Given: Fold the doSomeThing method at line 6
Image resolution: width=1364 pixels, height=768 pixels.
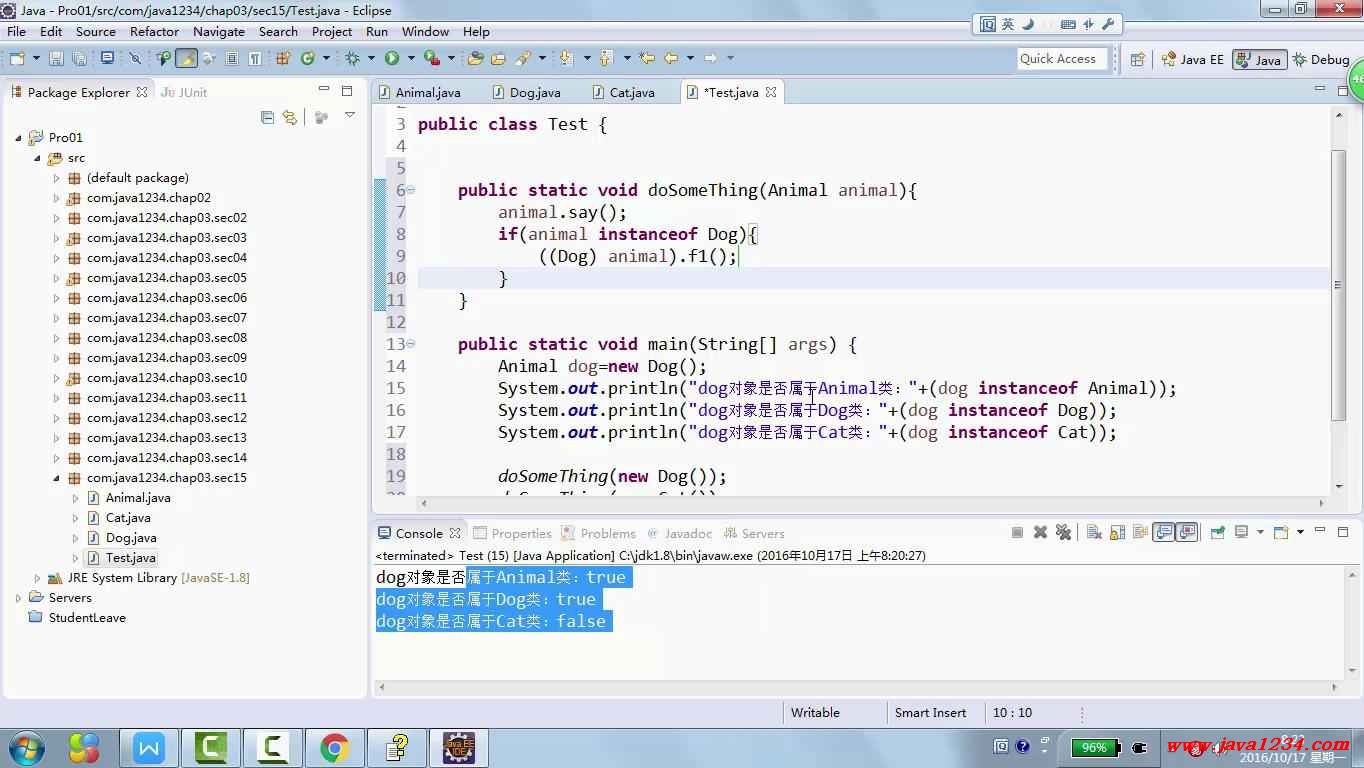Looking at the screenshot, I should point(411,190).
